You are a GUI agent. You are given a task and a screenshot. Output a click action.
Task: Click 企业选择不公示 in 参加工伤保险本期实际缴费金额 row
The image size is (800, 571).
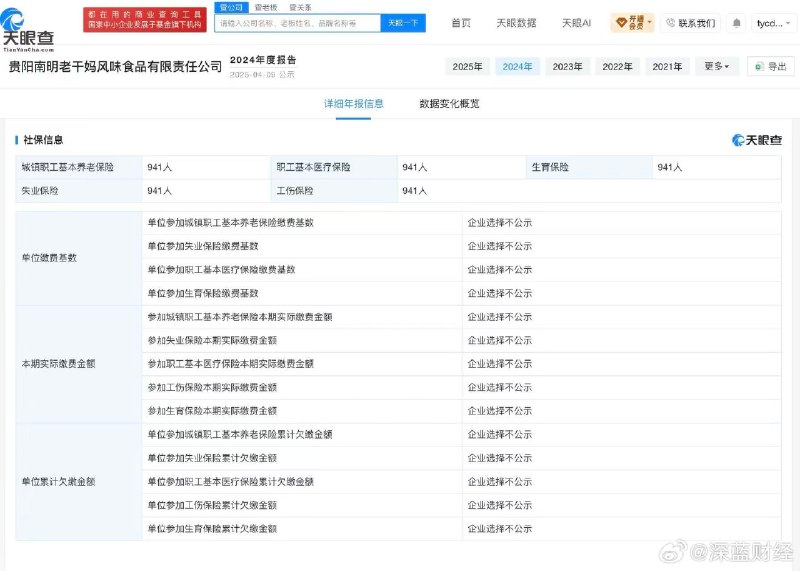(500, 387)
